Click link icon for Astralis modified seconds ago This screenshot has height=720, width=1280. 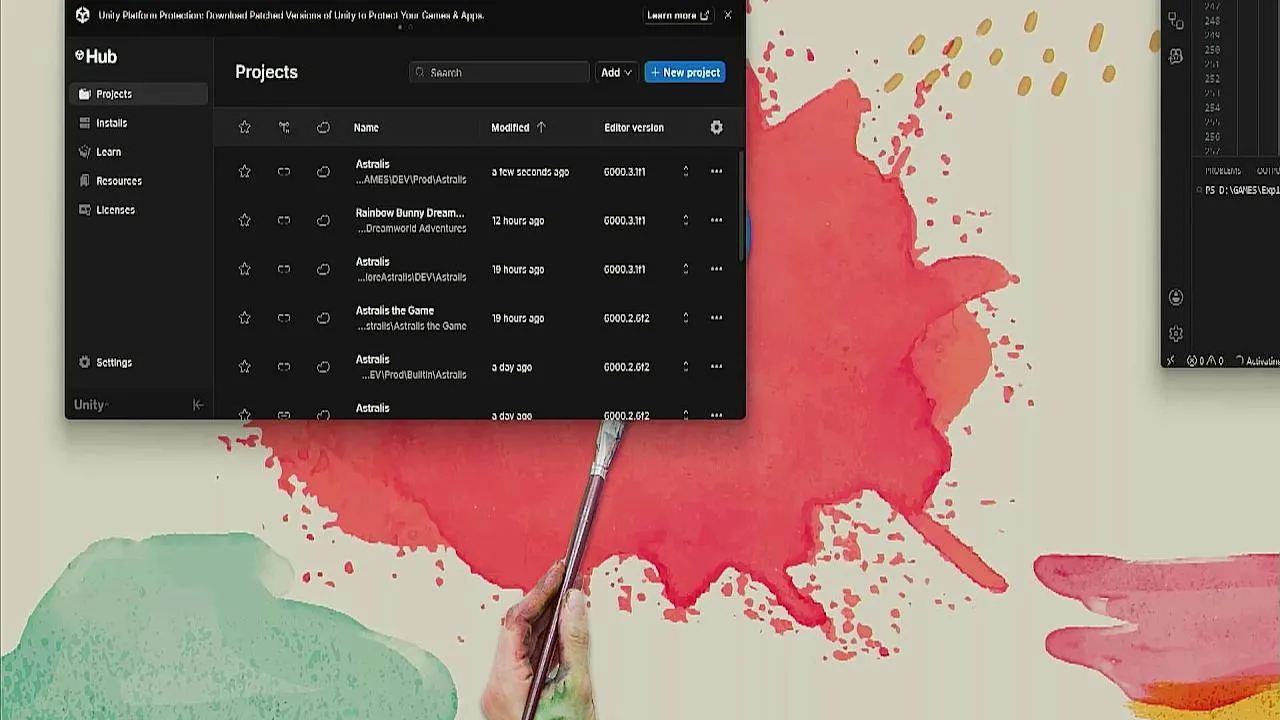[284, 172]
